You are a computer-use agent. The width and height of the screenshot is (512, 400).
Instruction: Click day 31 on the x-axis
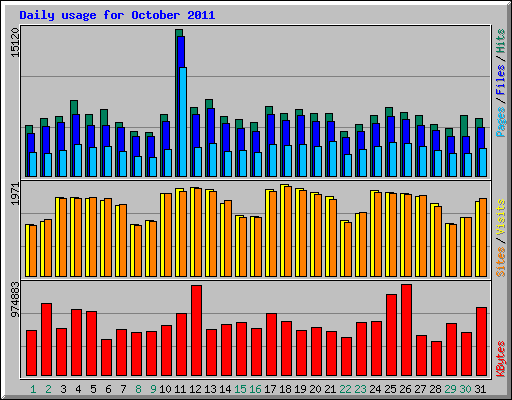click(x=480, y=389)
